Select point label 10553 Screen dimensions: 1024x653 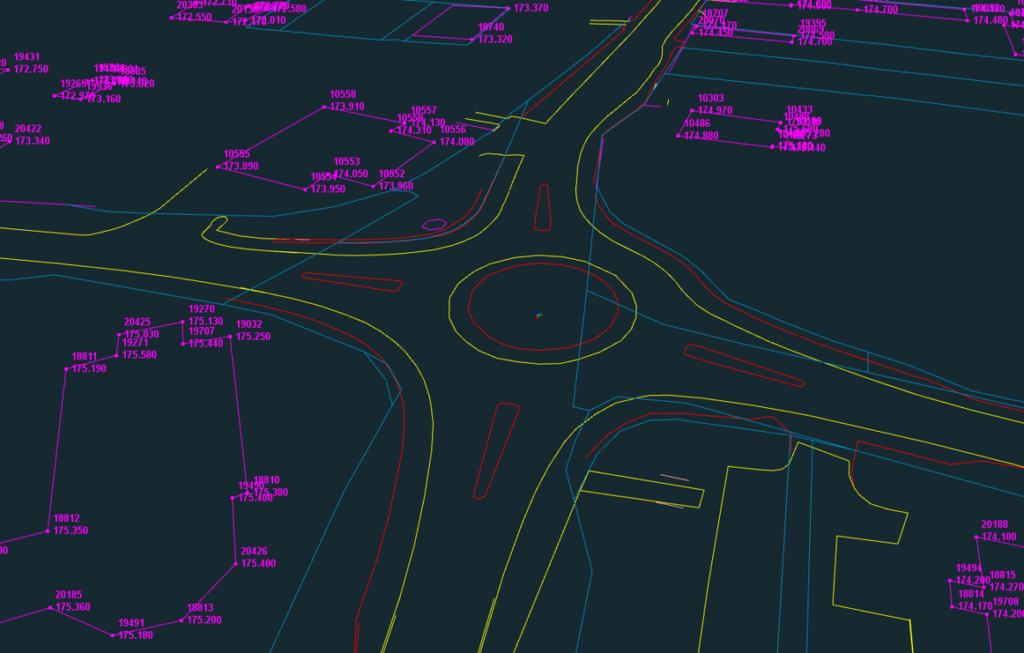coord(347,162)
